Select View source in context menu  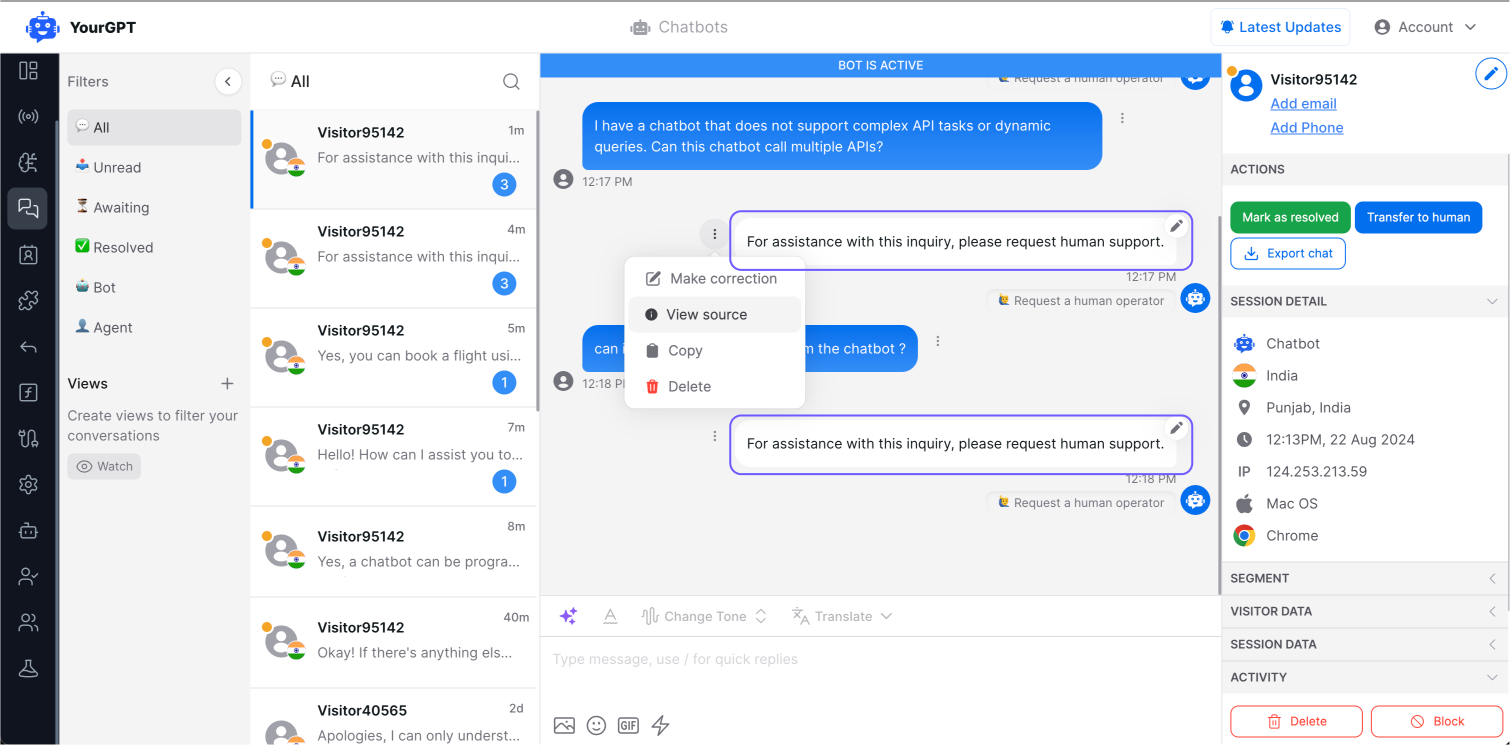pyautogui.click(x=706, y=315)
